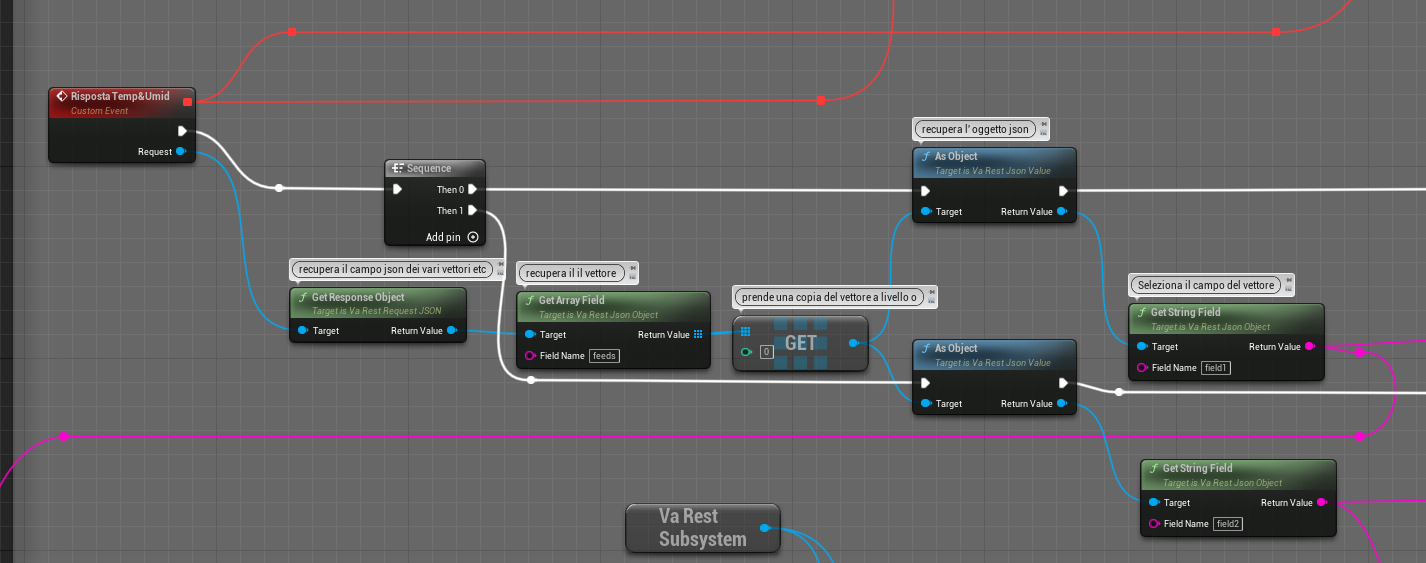Select the red reroute node above Risposta Temp&Umid

pos(292,31)
